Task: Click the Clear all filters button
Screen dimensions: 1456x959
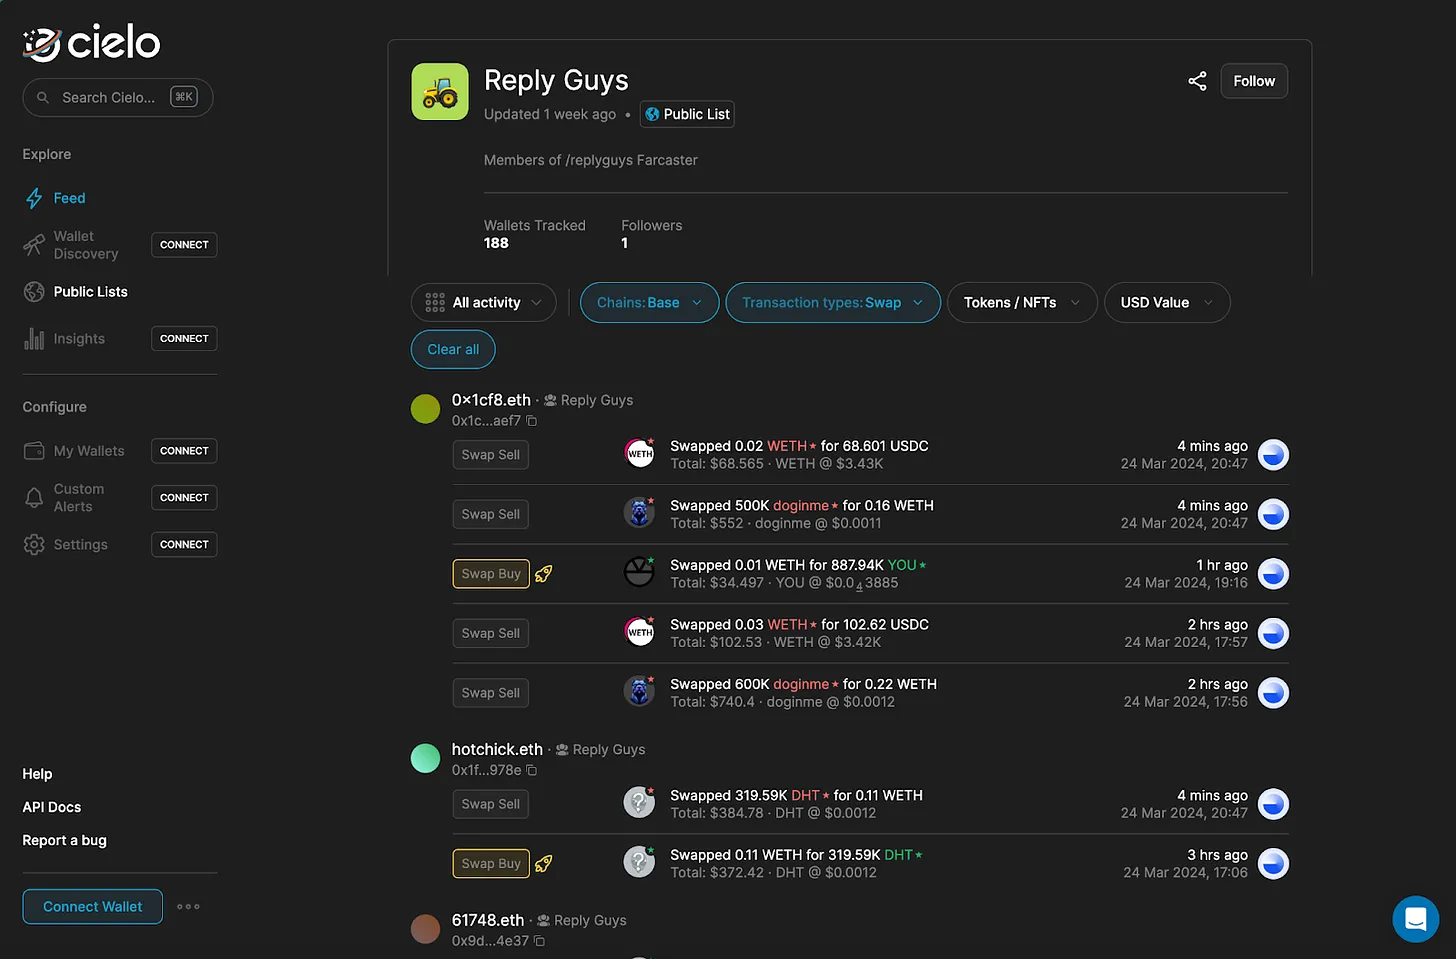Action: (453, 349)
